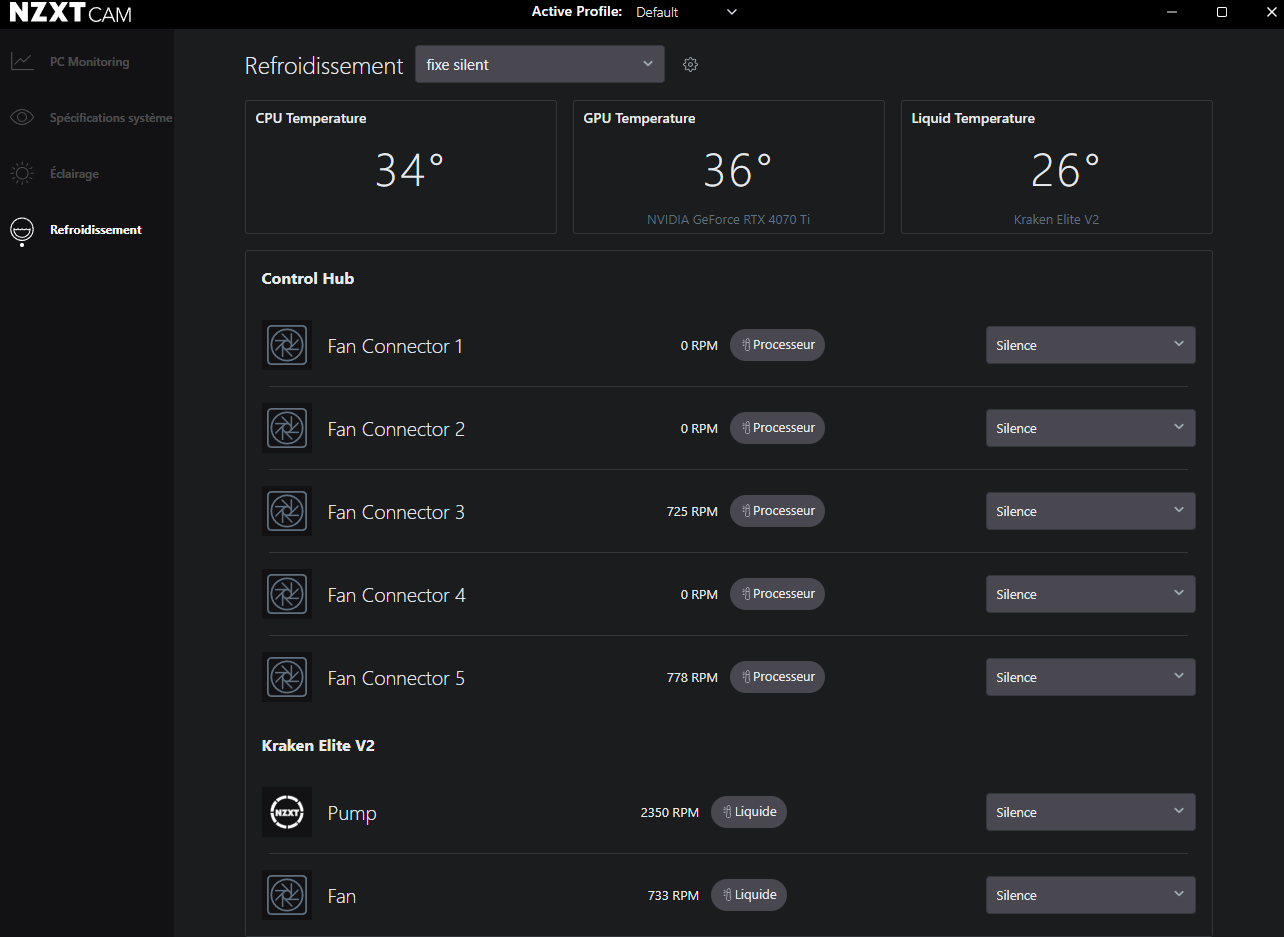Image resolution: width=1284 pixels, height=937 pixels.
Task: Click the Kraken Elite V2 Fan icon
Action: [x=287, y=896]
